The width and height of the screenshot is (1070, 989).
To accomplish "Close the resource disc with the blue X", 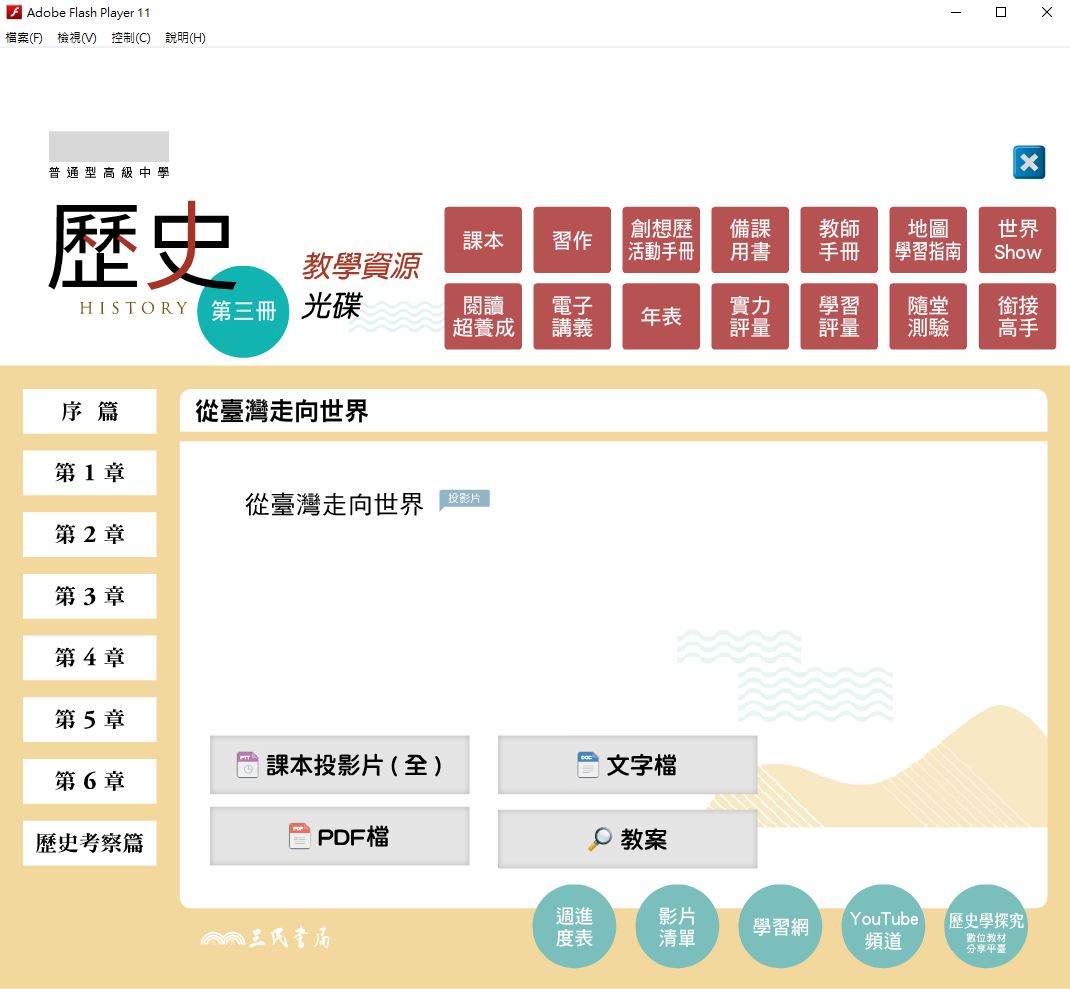I will tap(1029, 162).
